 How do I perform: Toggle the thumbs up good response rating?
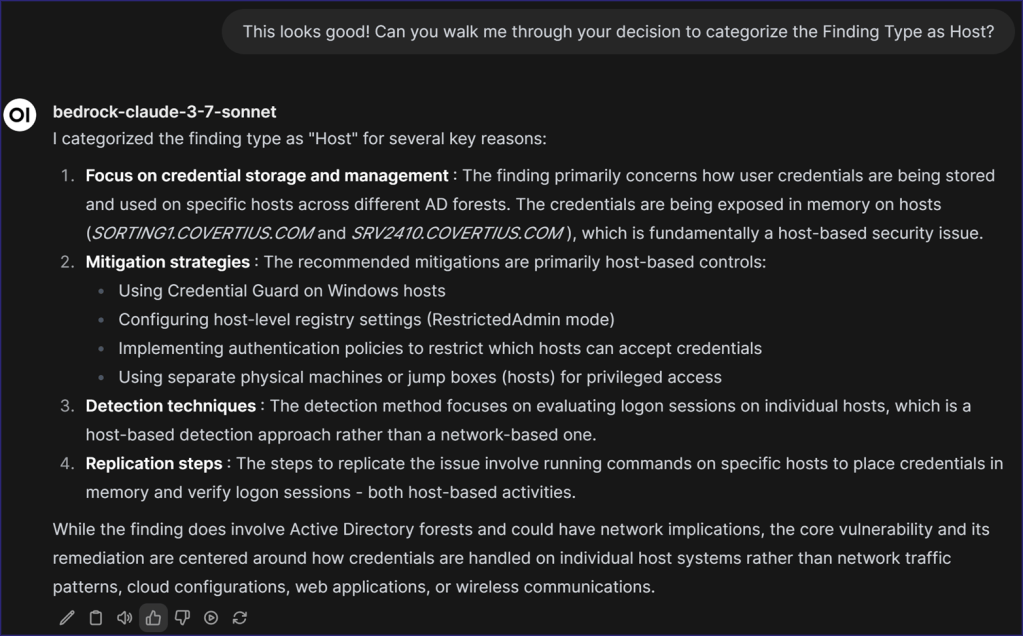pos(153,618)
